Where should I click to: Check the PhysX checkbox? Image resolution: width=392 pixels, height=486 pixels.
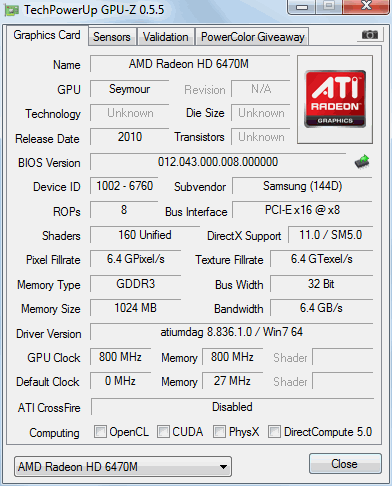(219, 431)
